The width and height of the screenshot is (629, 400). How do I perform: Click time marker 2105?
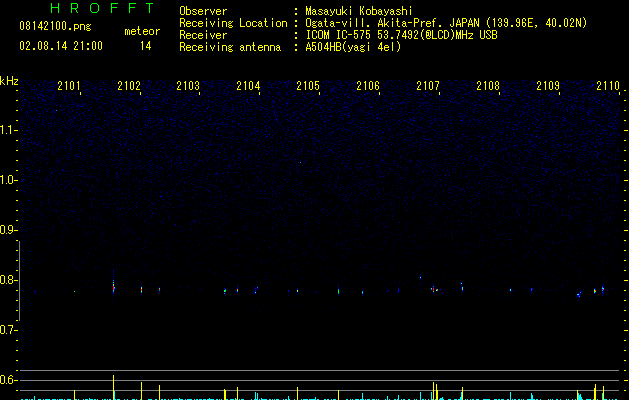pos(308,85)
